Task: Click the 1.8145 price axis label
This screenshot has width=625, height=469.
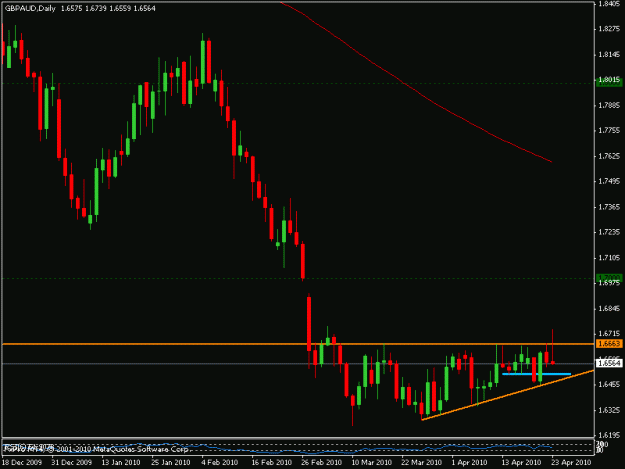Action: 609,55
